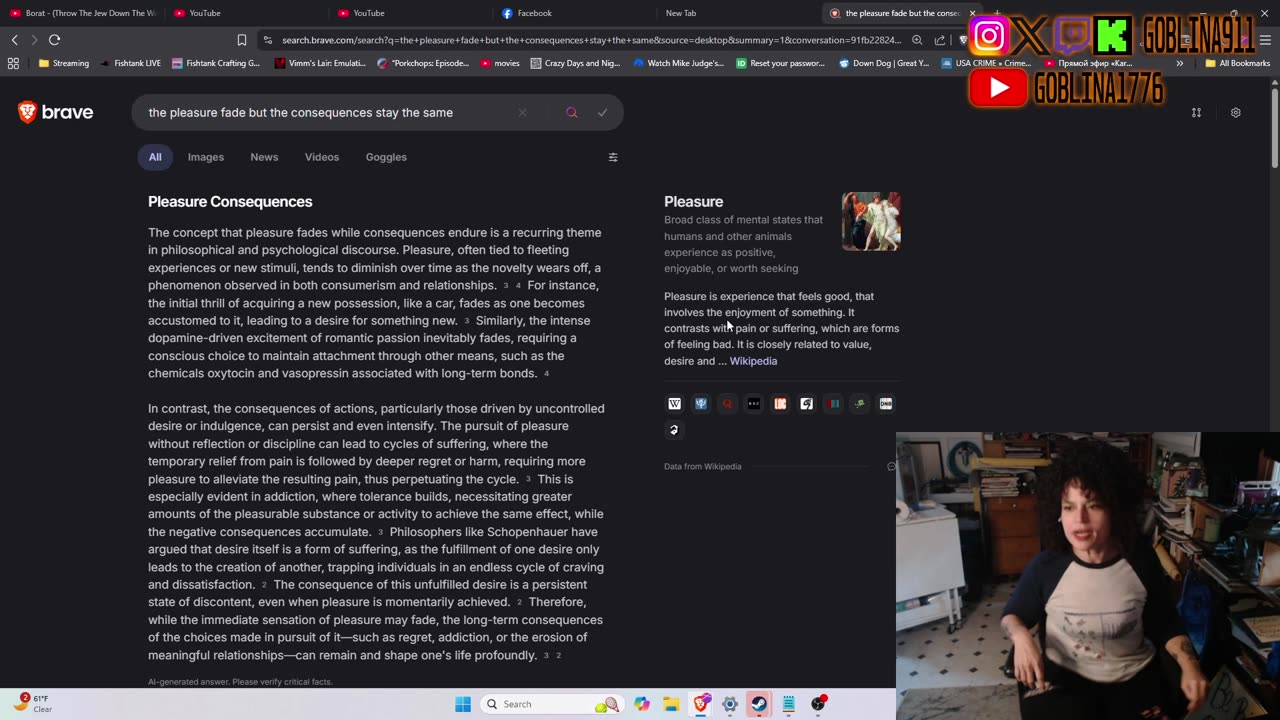
Task: Click the feedback icon beside Data from Wikipedia
Action: [x=892, y=467]
